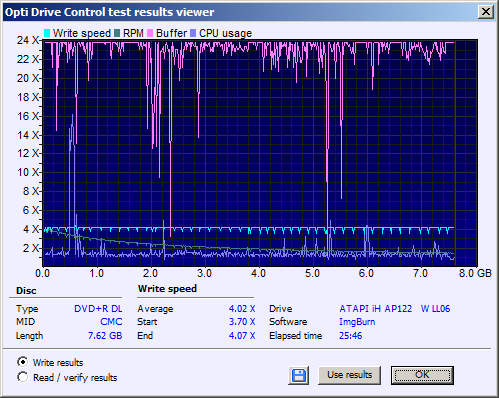Confirm with the OK button
This screenshot has height=398, width=499.
click(x=422, y=375)
